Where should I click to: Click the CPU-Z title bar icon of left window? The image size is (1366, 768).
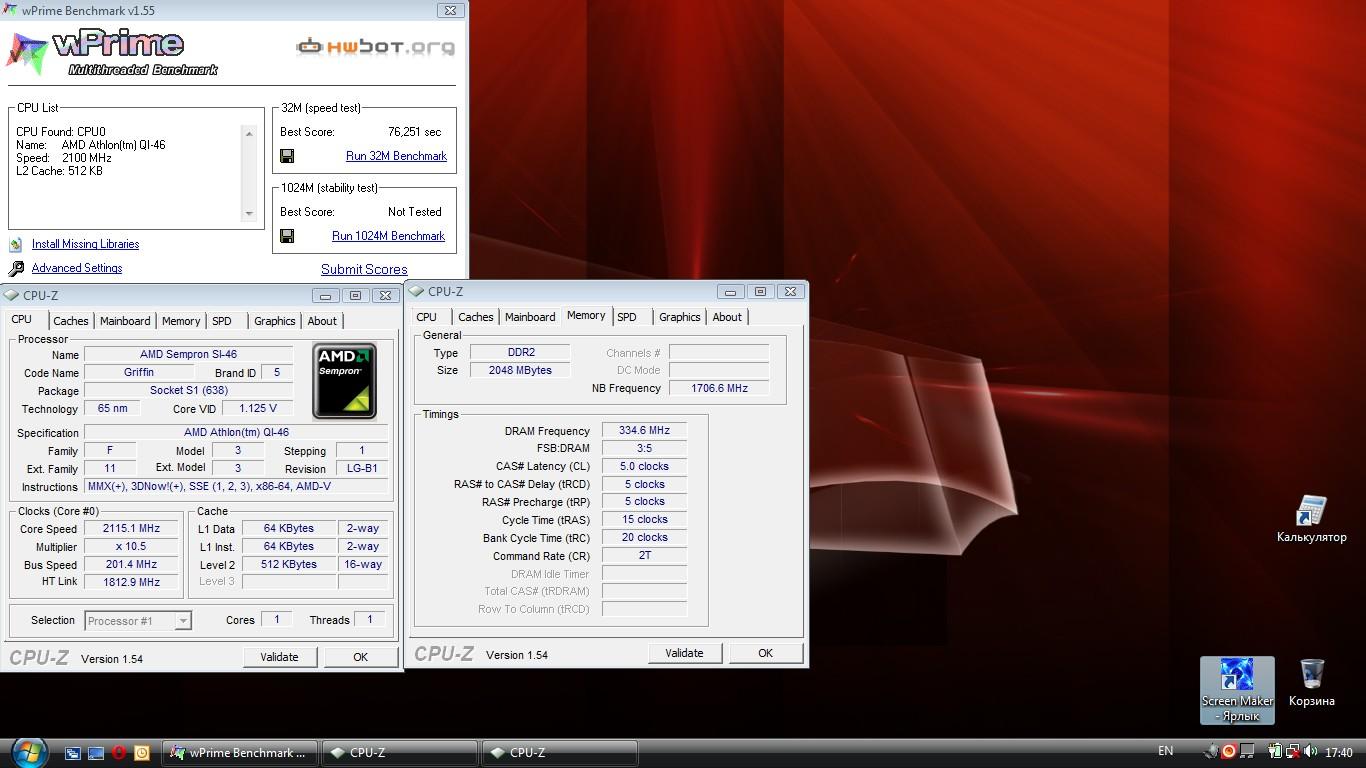(x=11, y=295)
